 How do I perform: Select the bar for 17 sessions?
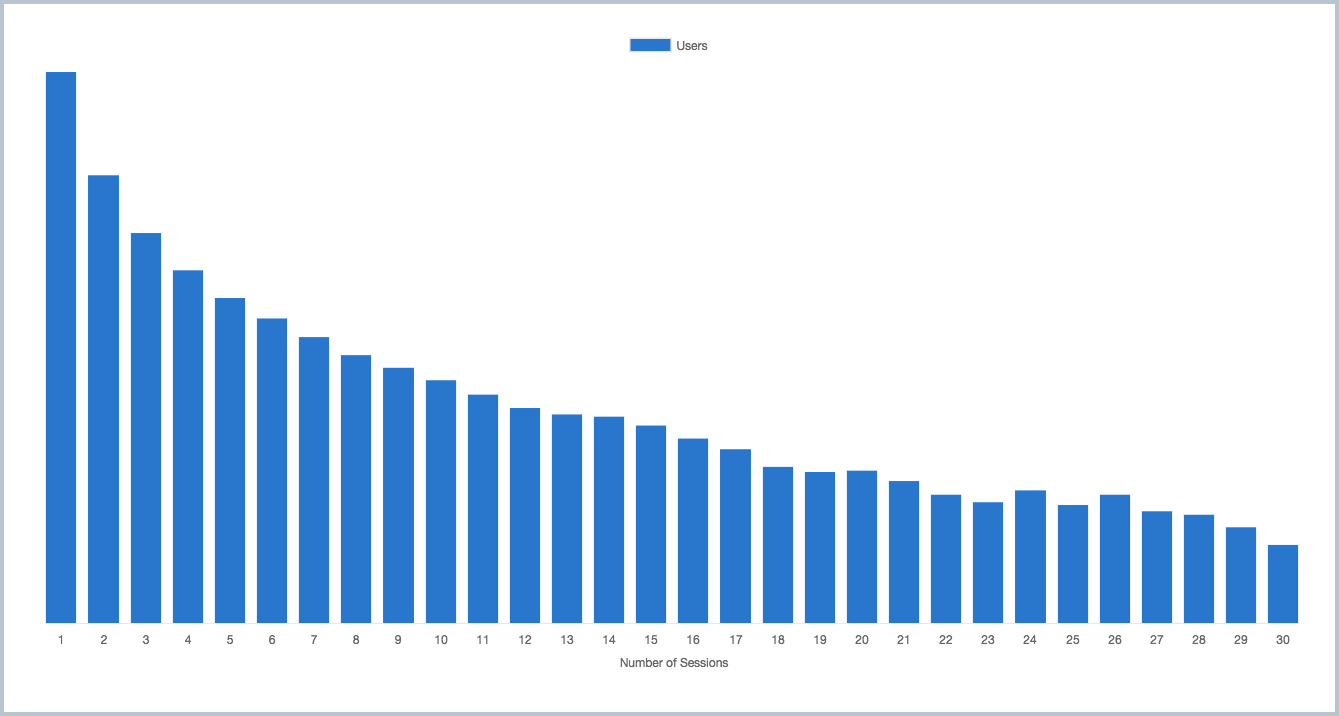(735, 536)
